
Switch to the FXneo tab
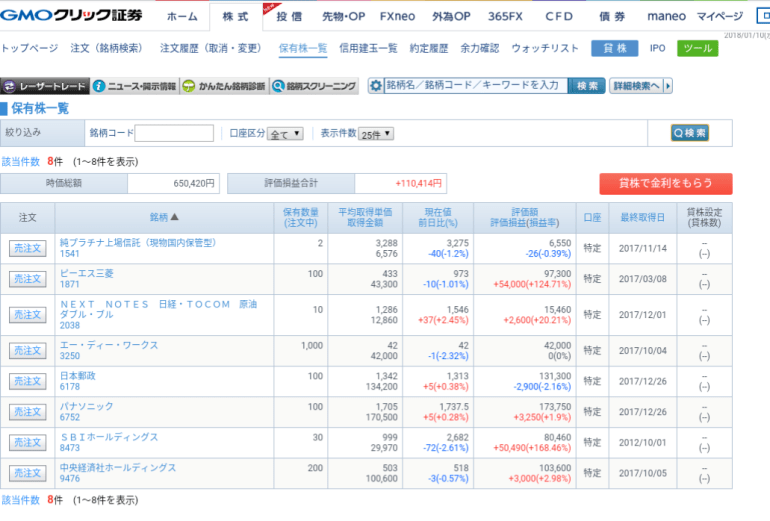[x=400, y=17]
